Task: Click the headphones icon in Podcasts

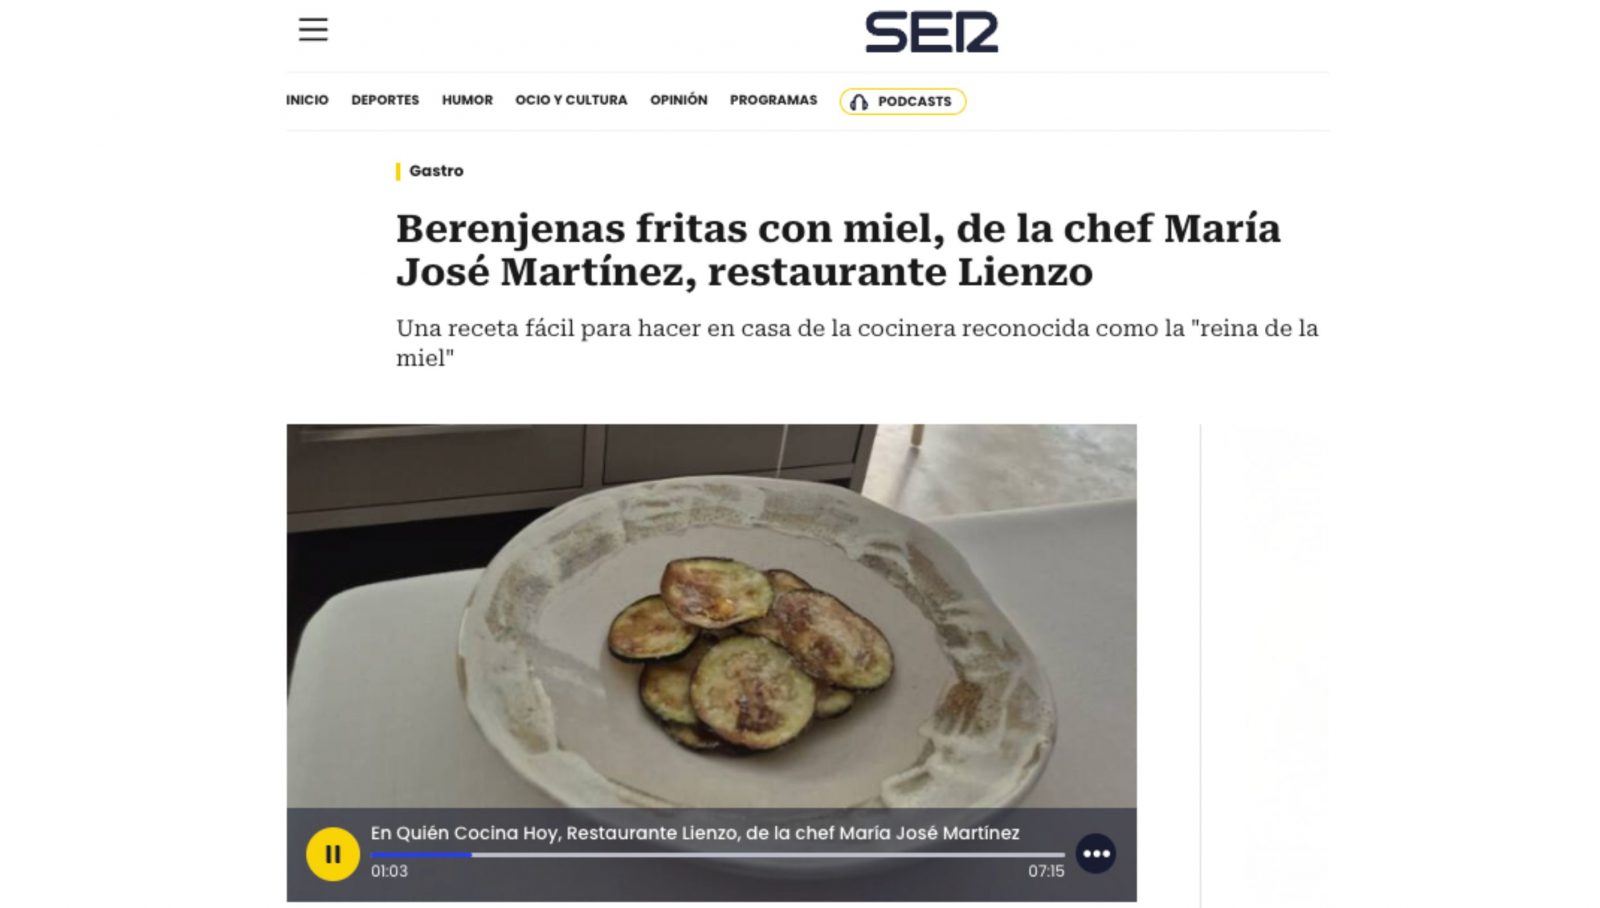Action: (859, 102)
